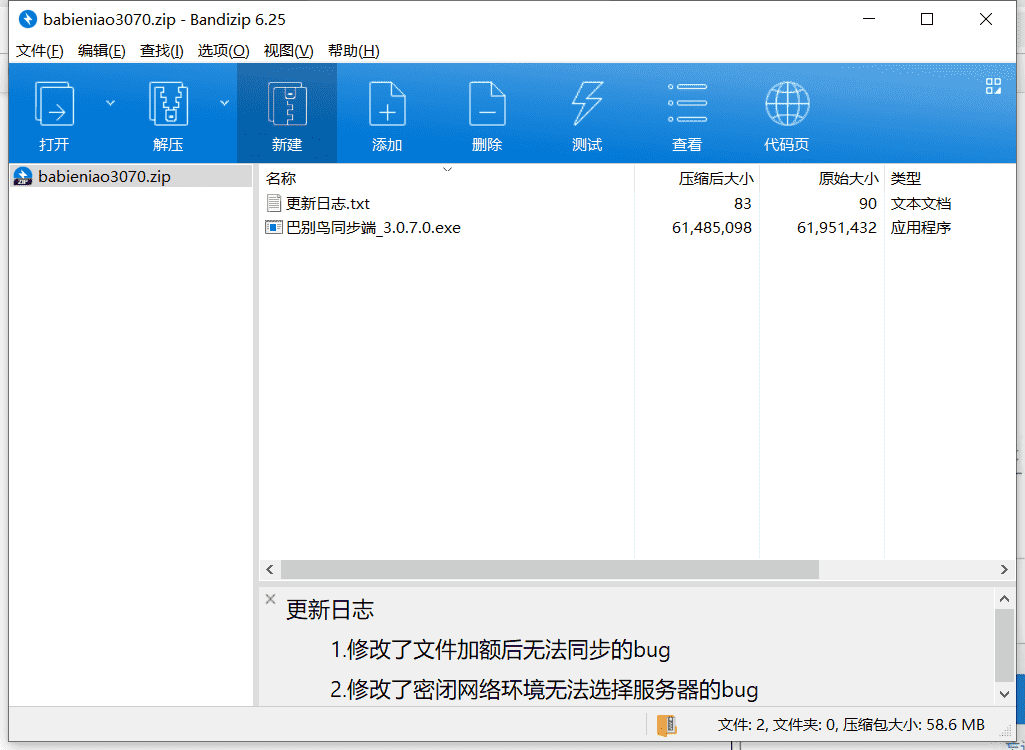This screenshot has width=1025, height=750.
Task: Click the preview pane scroll down arrow
Action: pyautogui.click(x=1005, y=694)
